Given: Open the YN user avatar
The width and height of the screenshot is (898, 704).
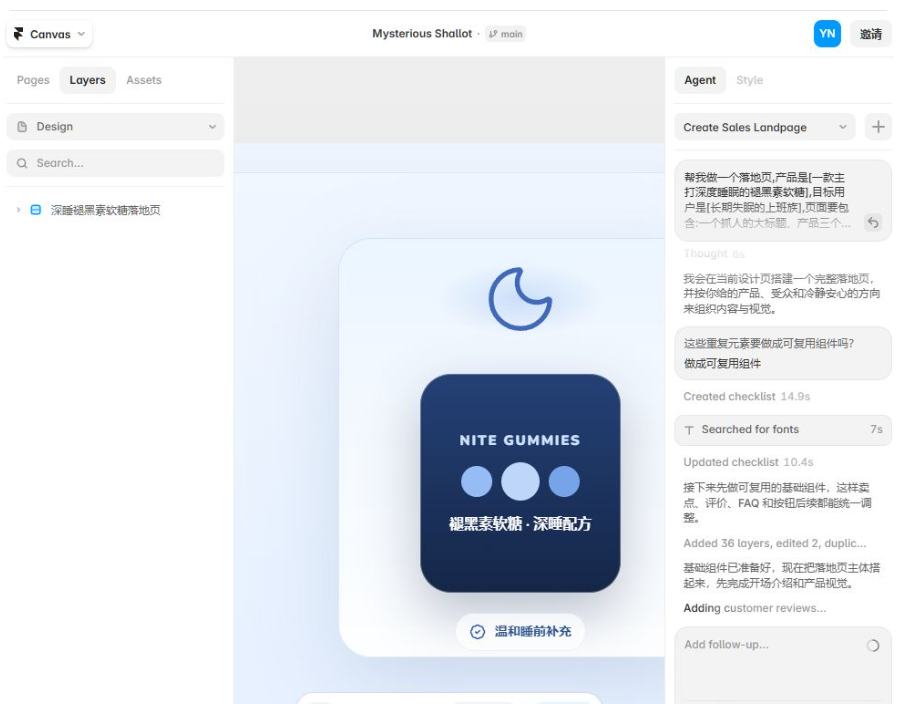Looking at the screenshot, I should (x=827, y=34).
